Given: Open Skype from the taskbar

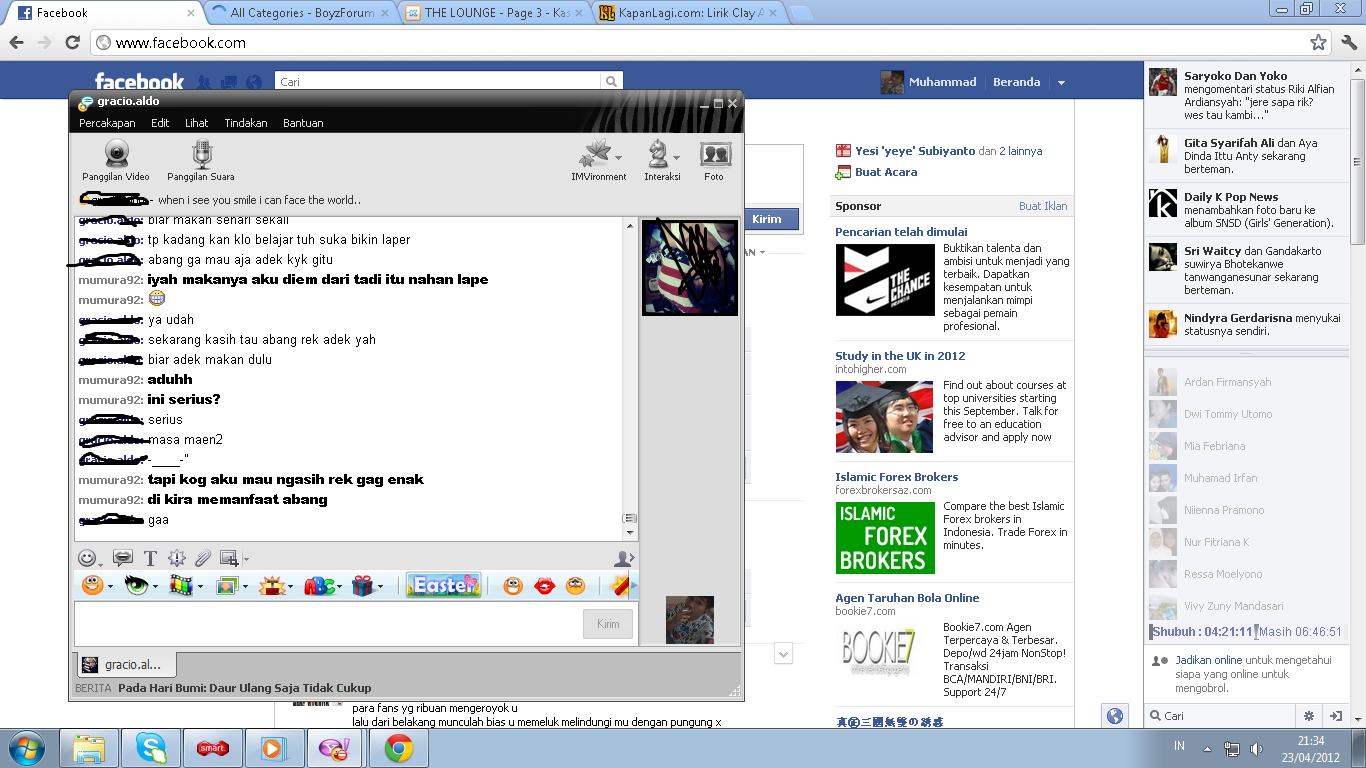Looking at the screenshot, I should (x=152, y=748).
